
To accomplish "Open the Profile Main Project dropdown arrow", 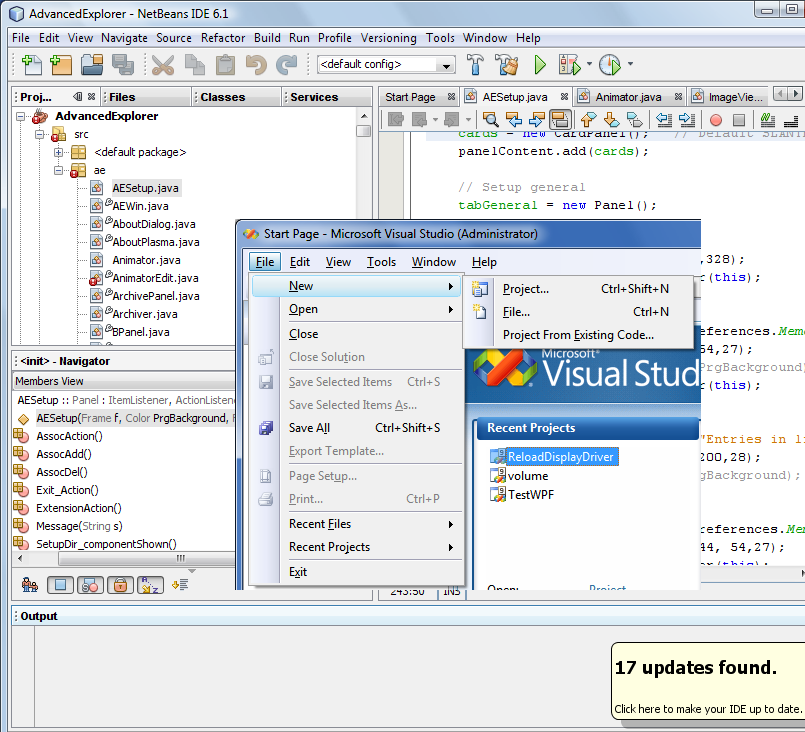I will click(630, 64).
